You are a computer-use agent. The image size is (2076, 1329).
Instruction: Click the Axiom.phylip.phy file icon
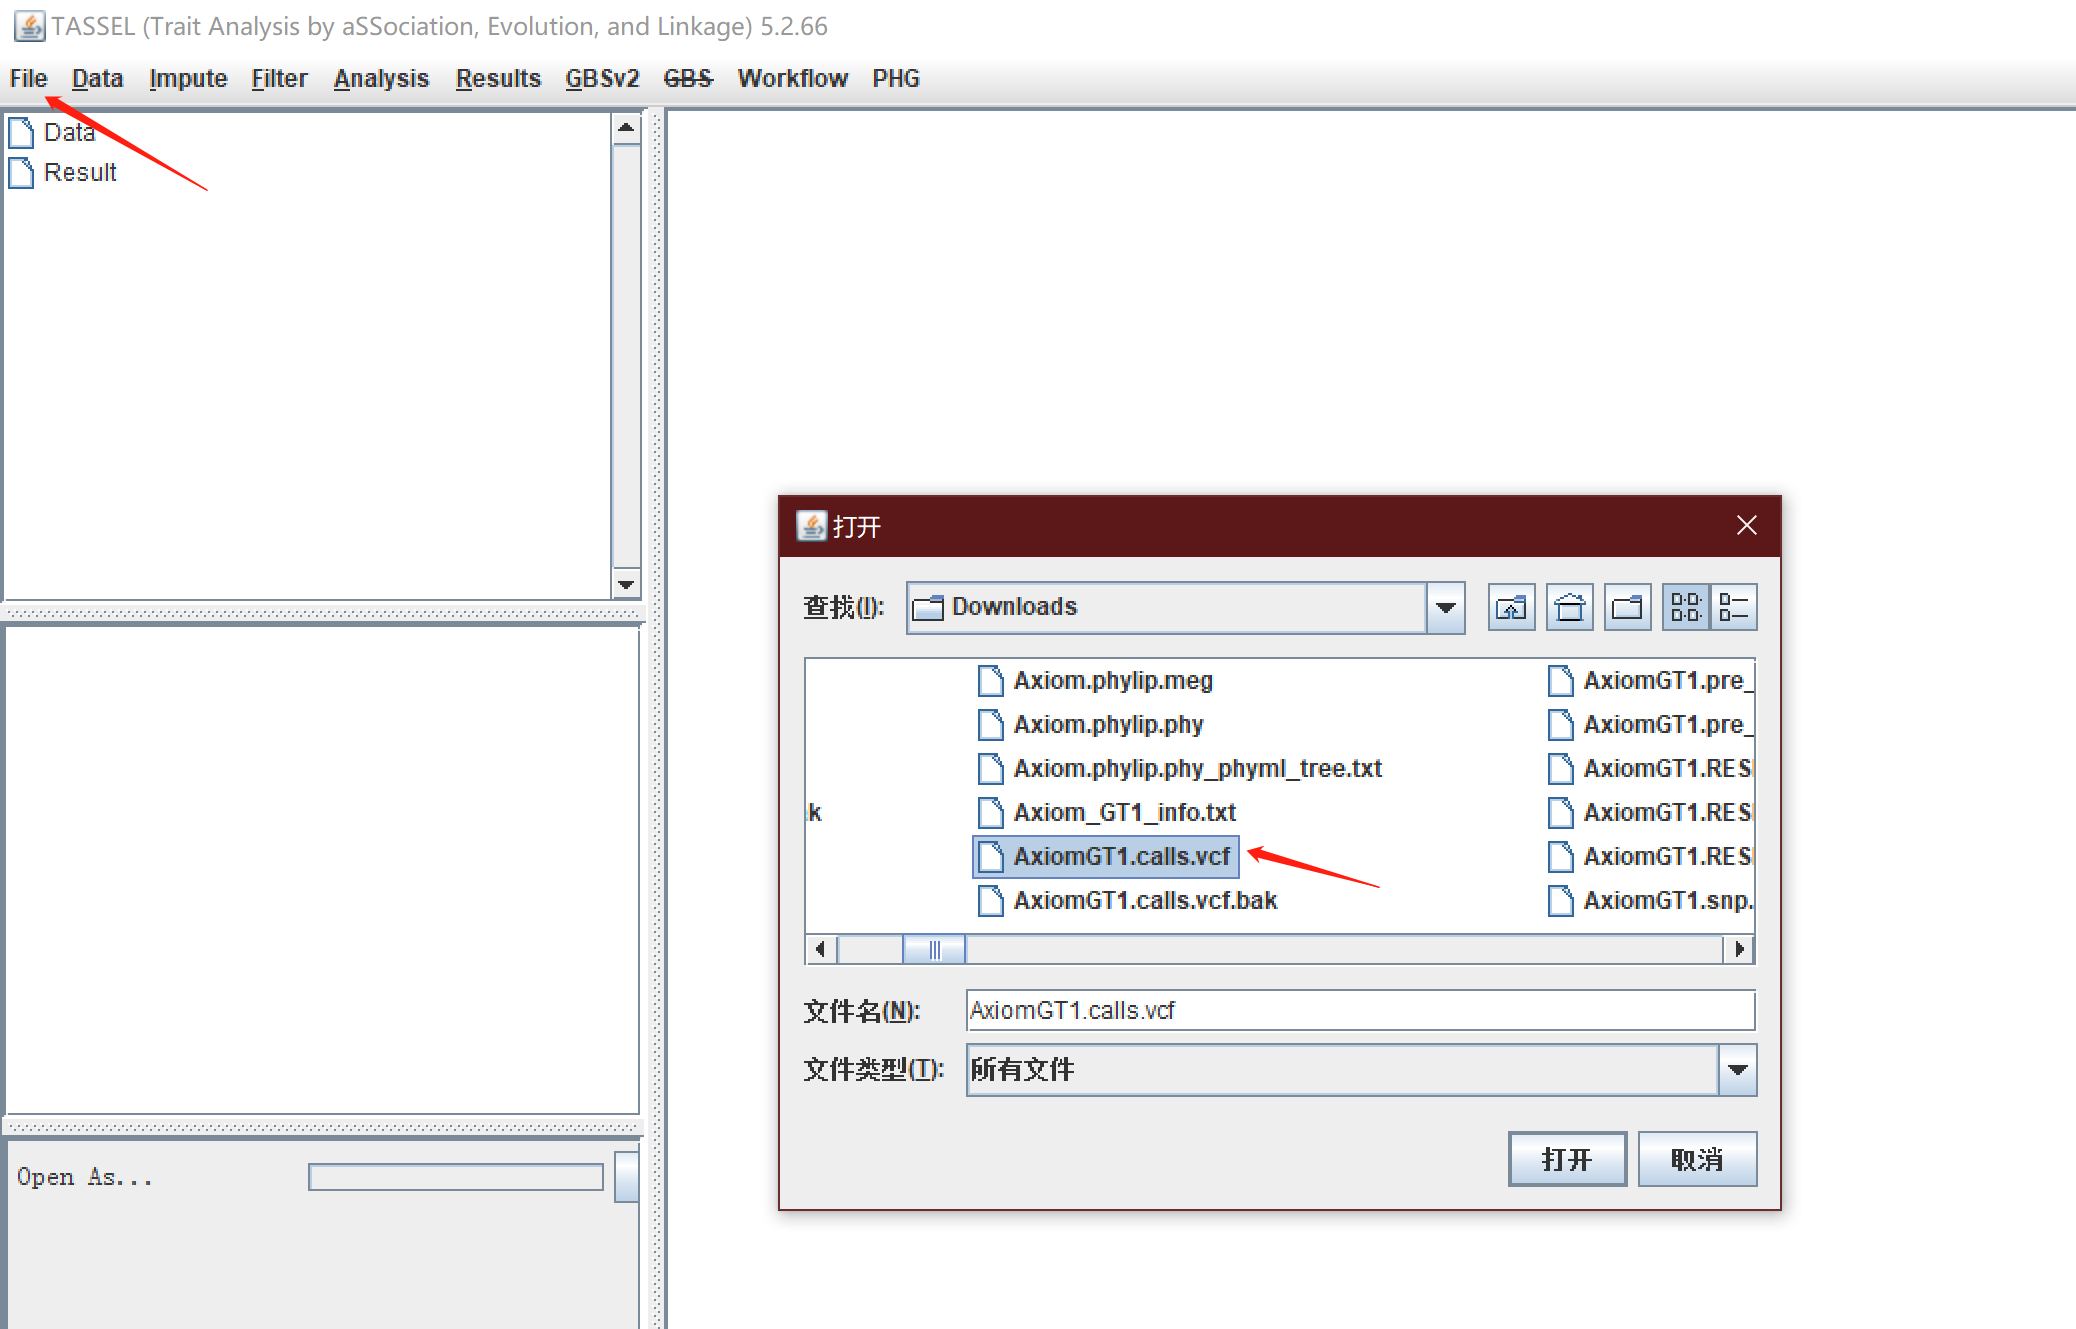(x=990, y=724)
